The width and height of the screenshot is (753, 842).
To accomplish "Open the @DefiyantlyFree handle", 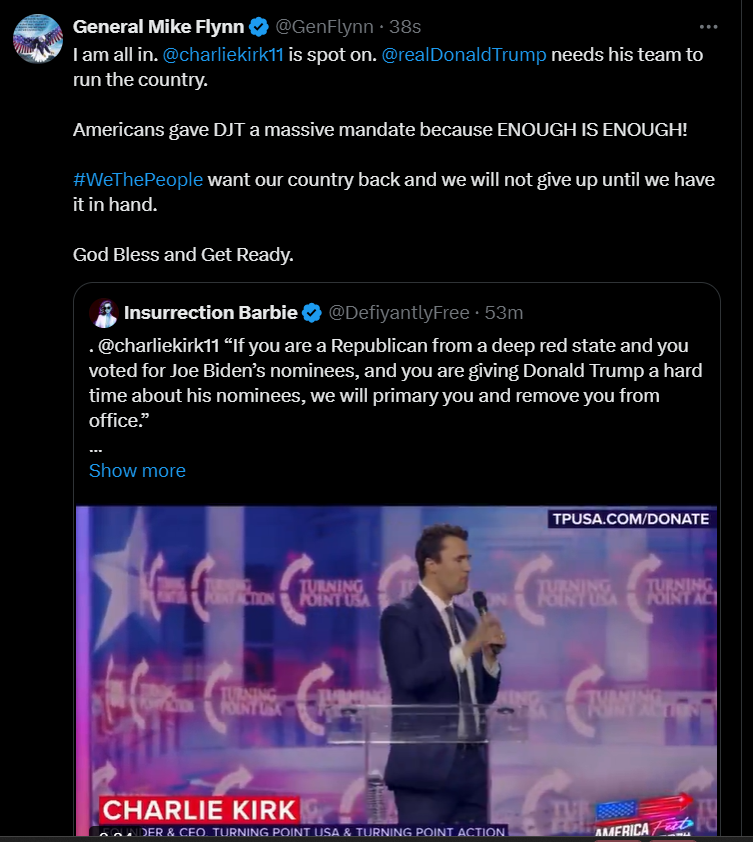I will 399,313.
